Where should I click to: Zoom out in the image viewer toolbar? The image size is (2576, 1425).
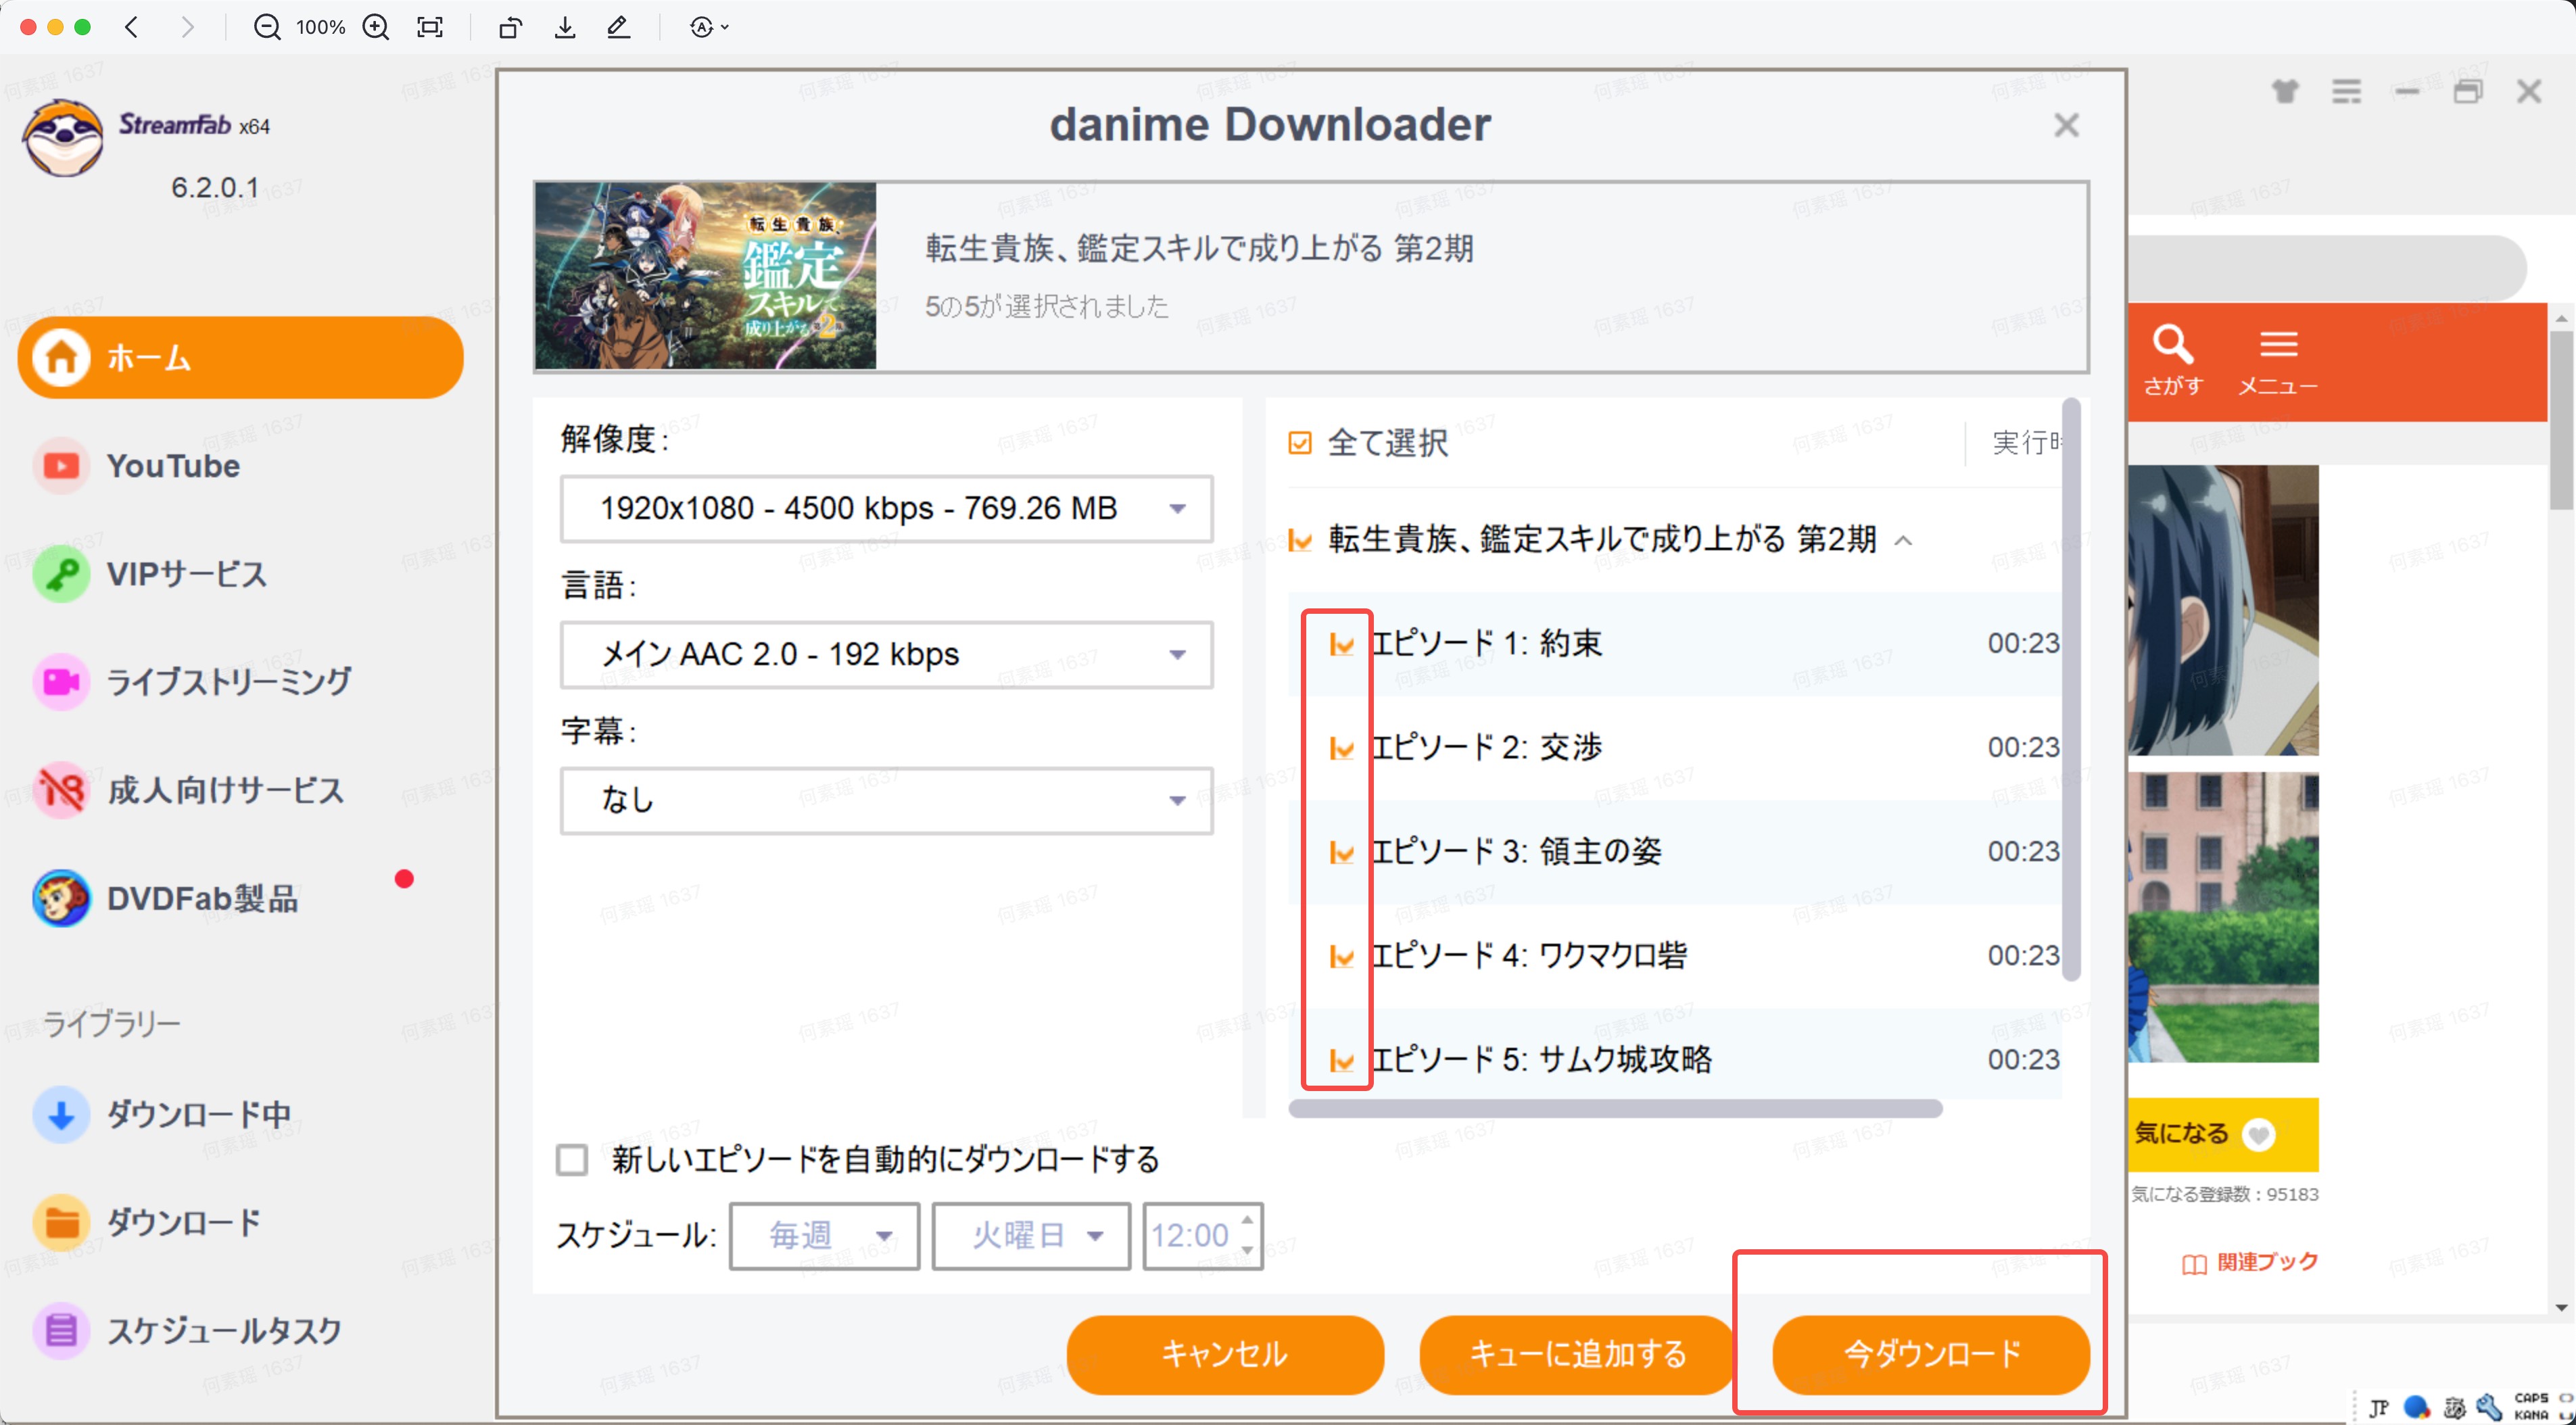[267, 27]
